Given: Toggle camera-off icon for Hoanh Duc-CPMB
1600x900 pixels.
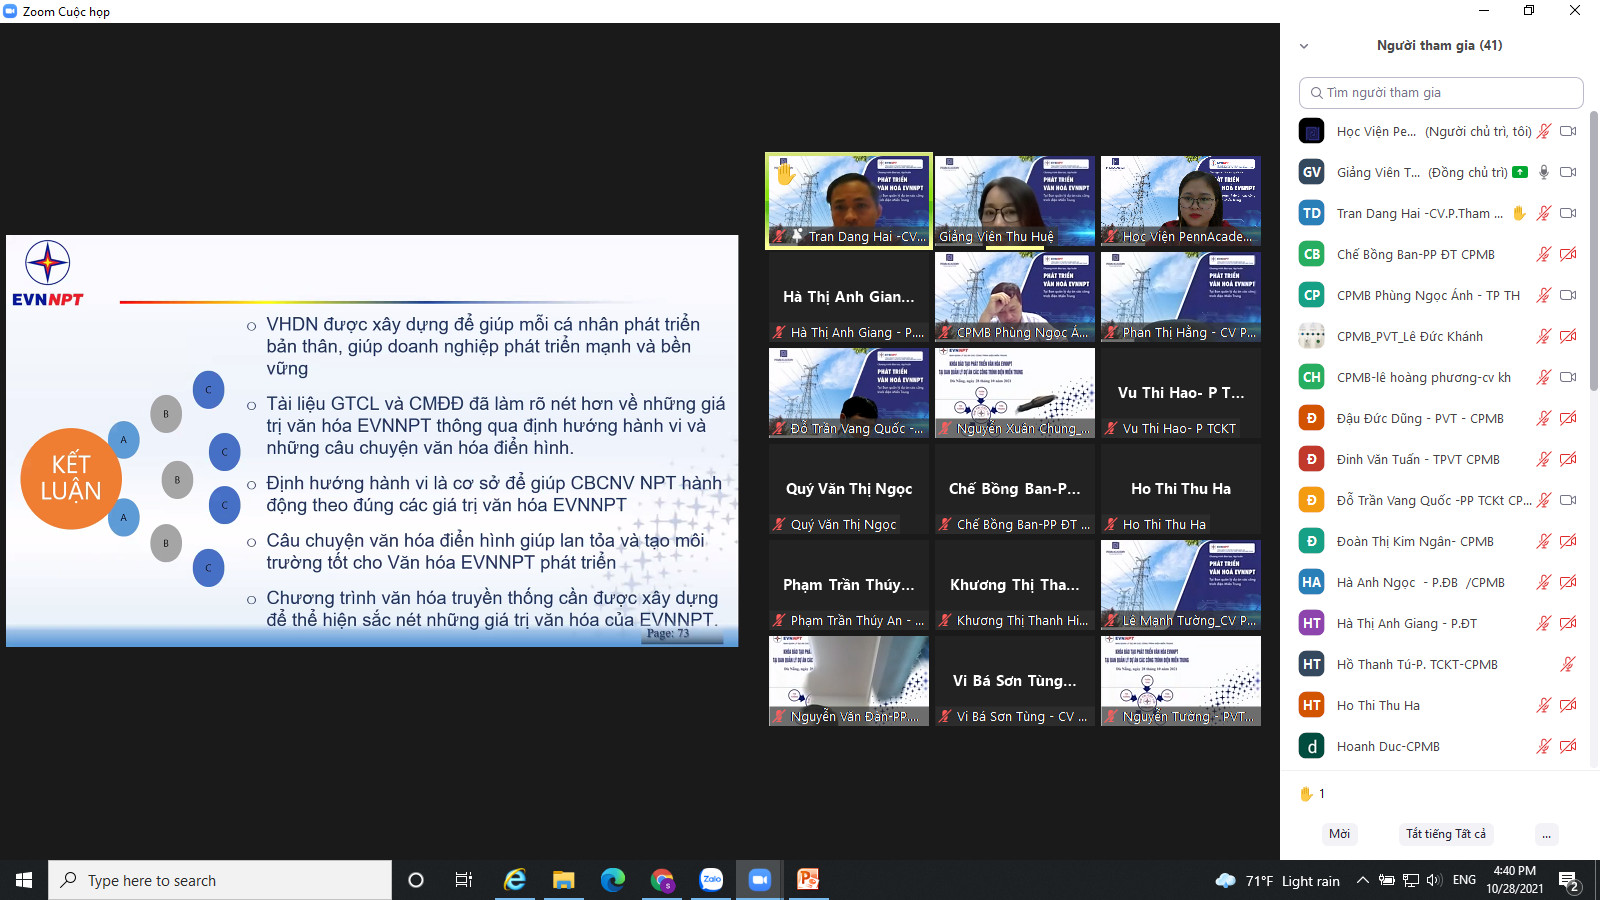Looking at the screenshot, I should [1568, 746].
